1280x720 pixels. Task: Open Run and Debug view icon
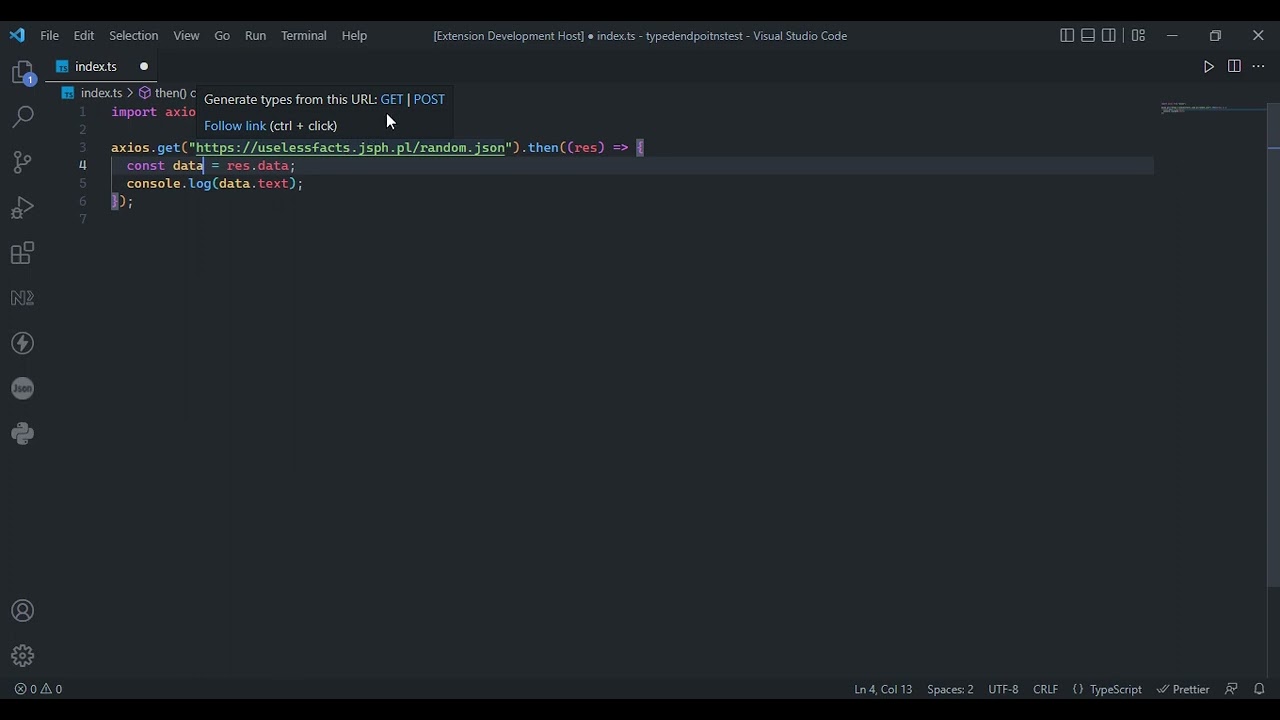click(x=22, y=207)
